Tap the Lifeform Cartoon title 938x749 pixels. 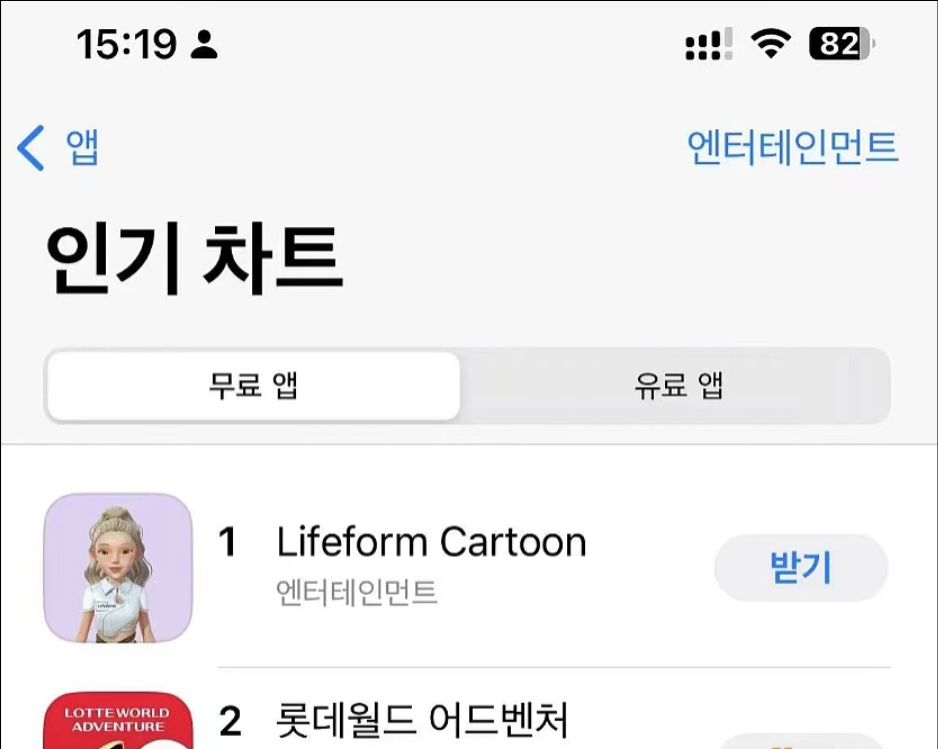click(431, 542)
